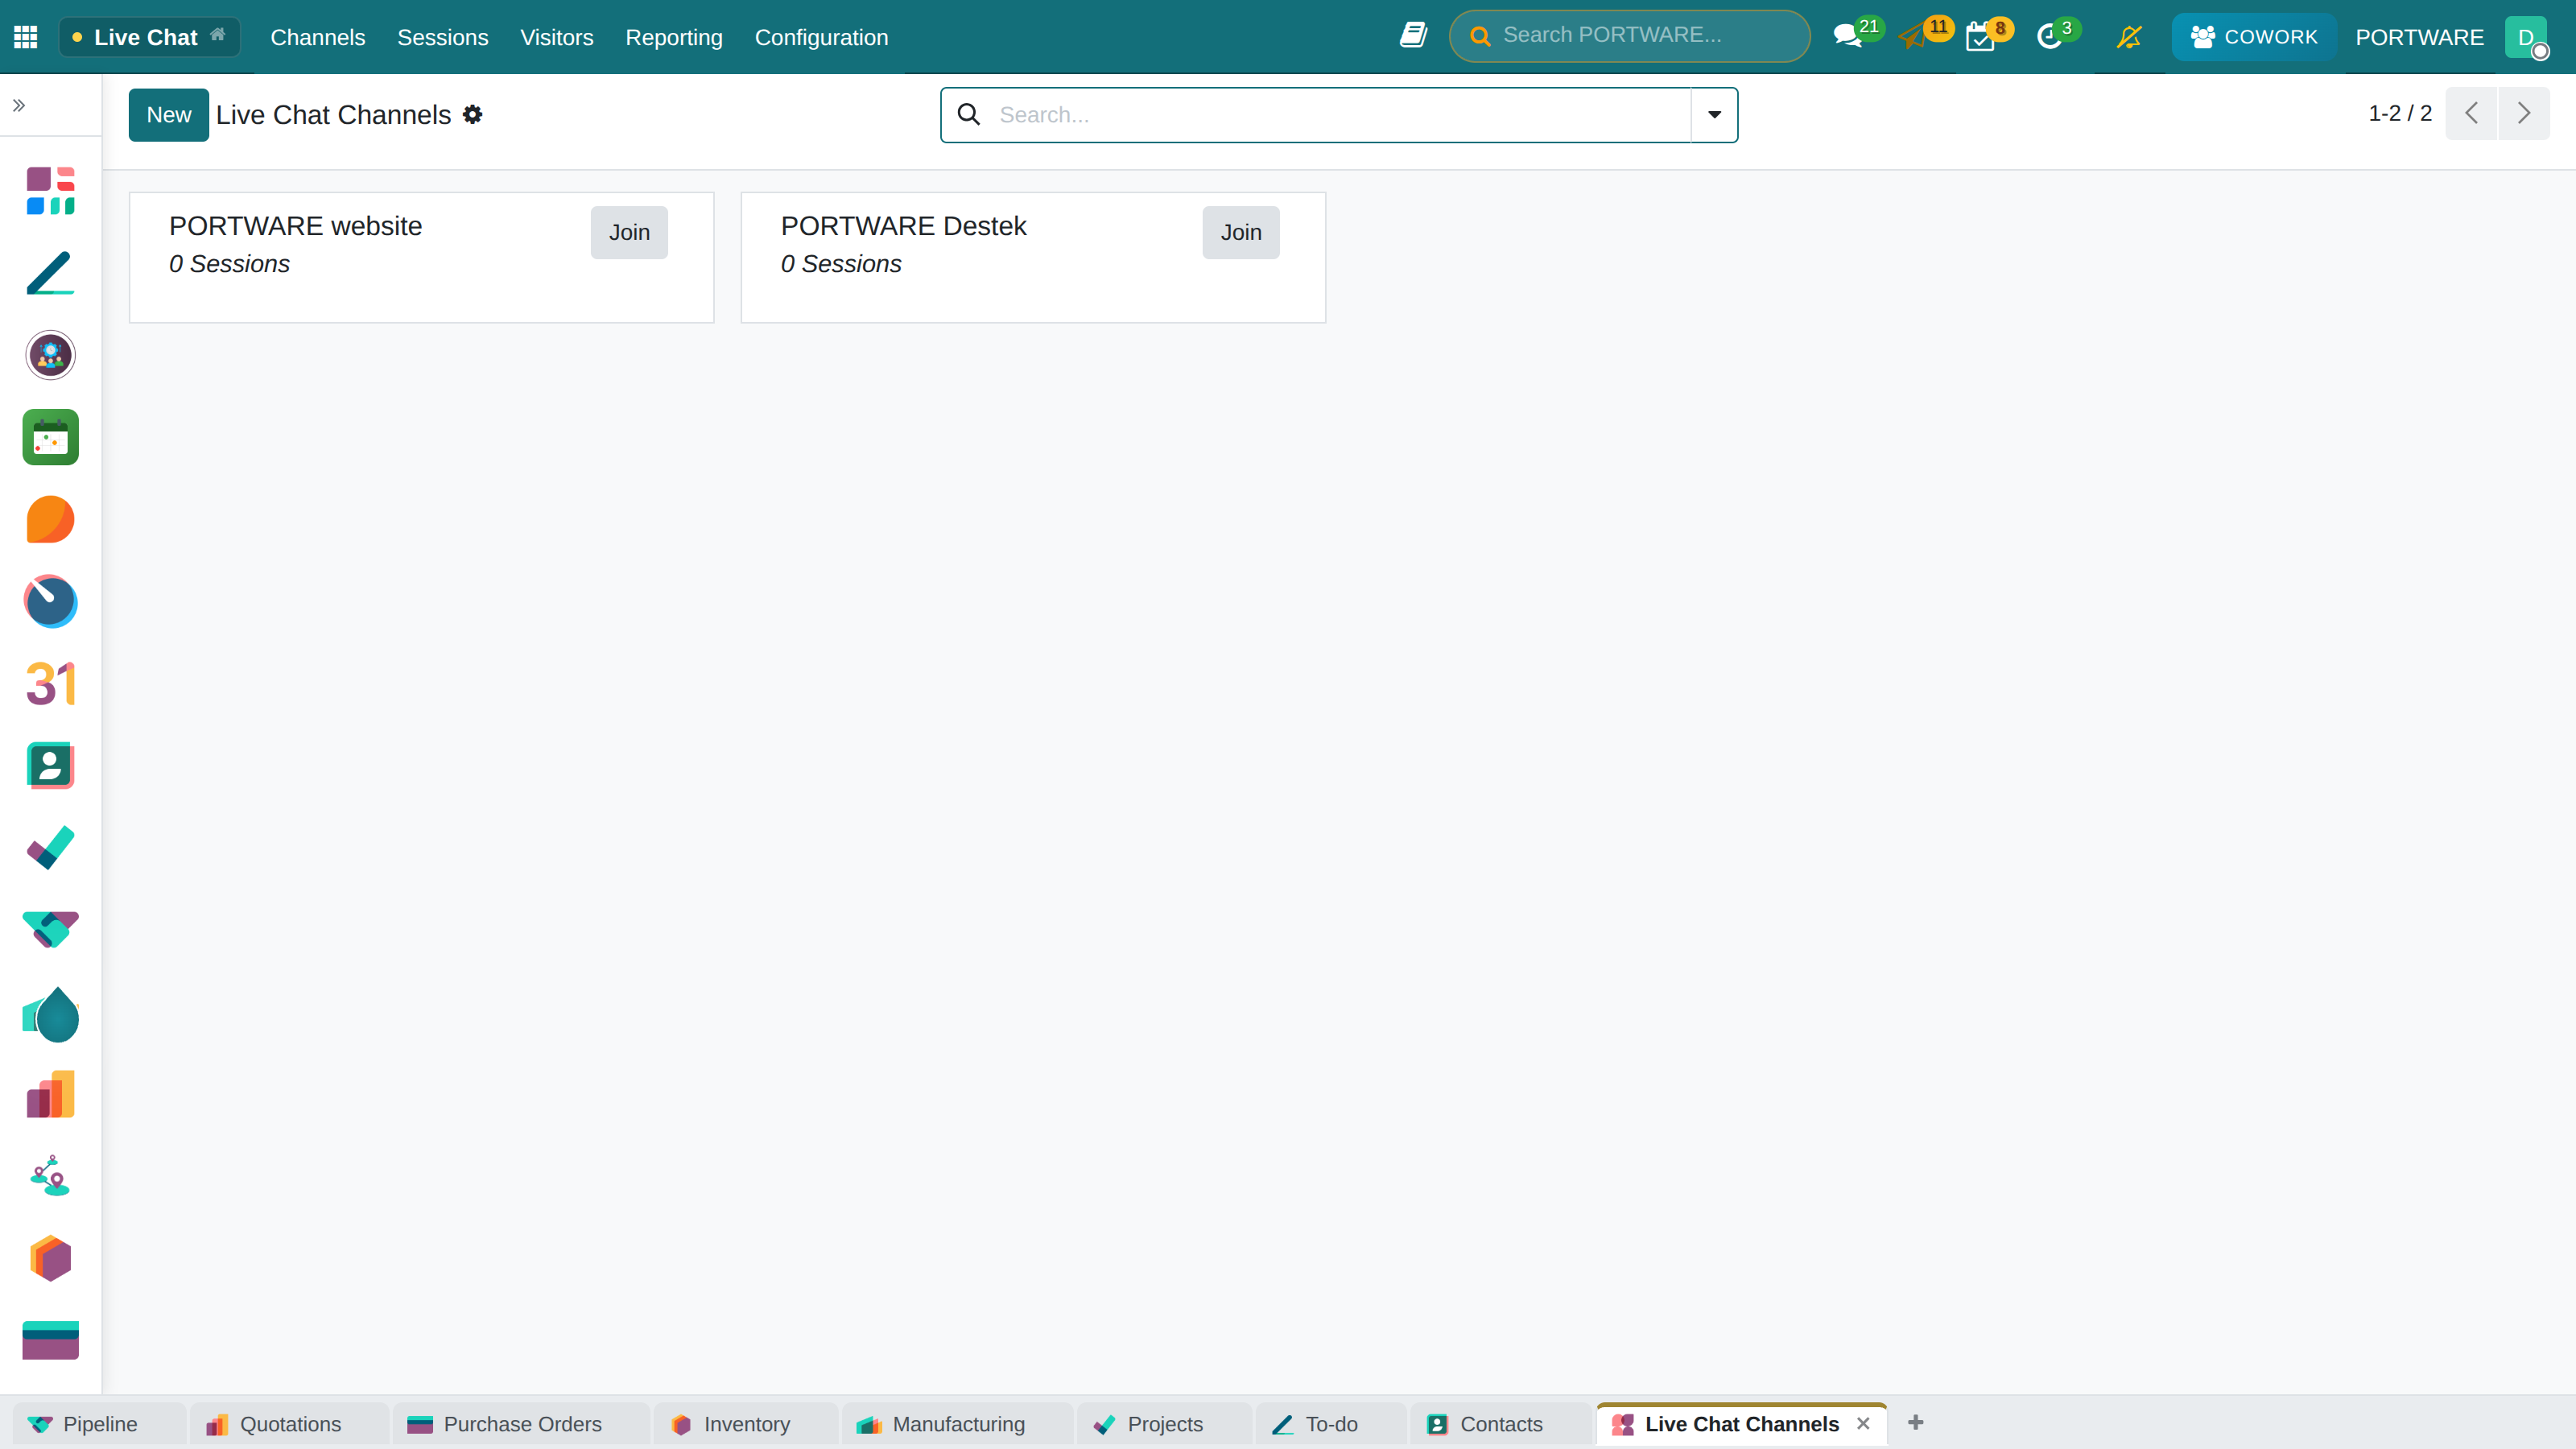Open the Contacts app in sidebar

click(x=50, y=766)
